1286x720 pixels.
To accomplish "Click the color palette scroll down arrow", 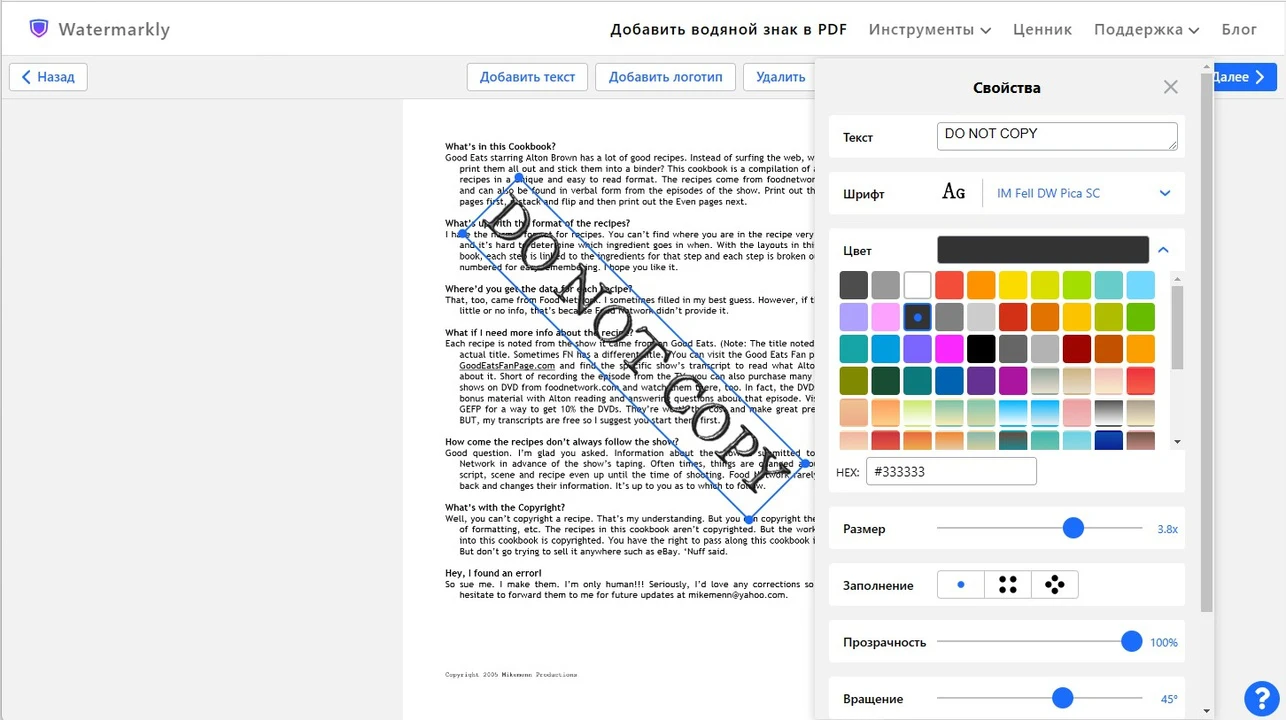I will 1177,442.
